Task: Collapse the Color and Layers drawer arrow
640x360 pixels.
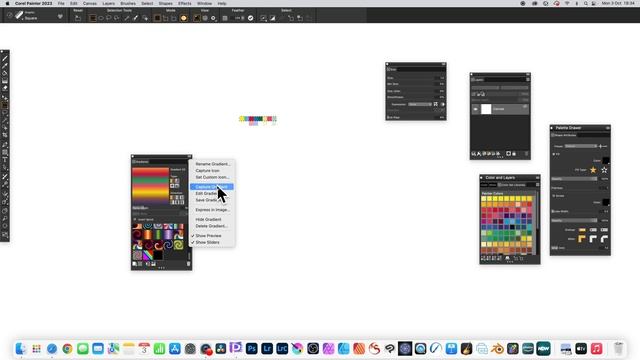Action: tap(482, 178)
